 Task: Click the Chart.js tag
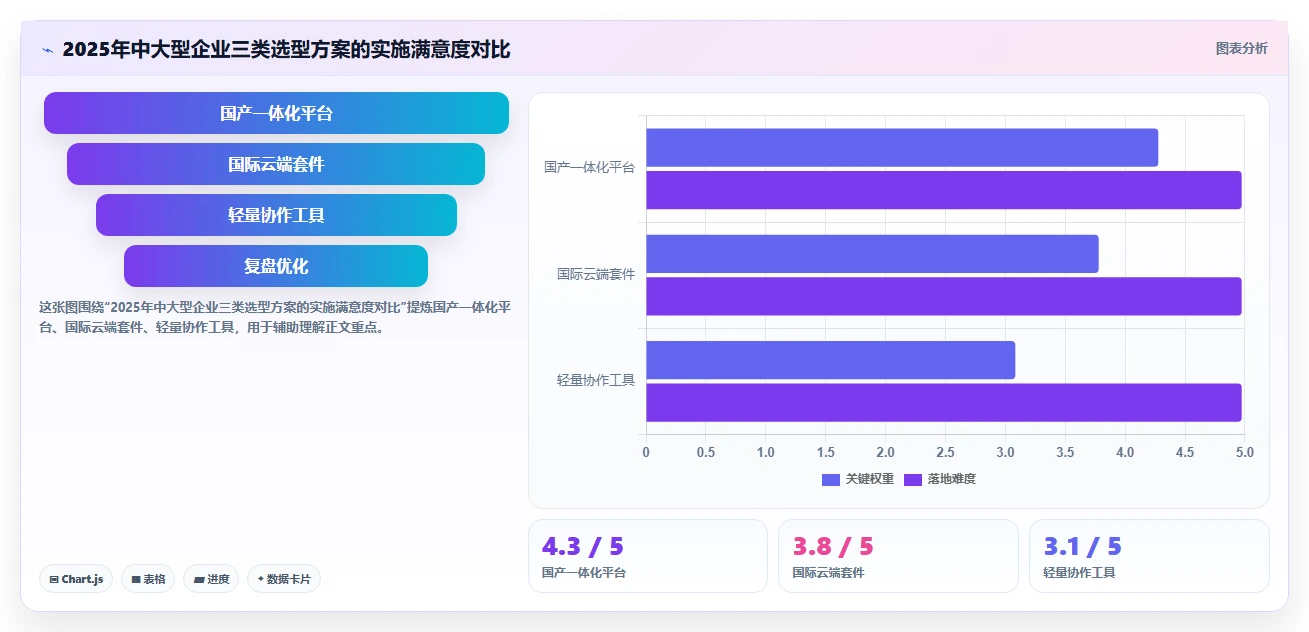click(77, 579)
